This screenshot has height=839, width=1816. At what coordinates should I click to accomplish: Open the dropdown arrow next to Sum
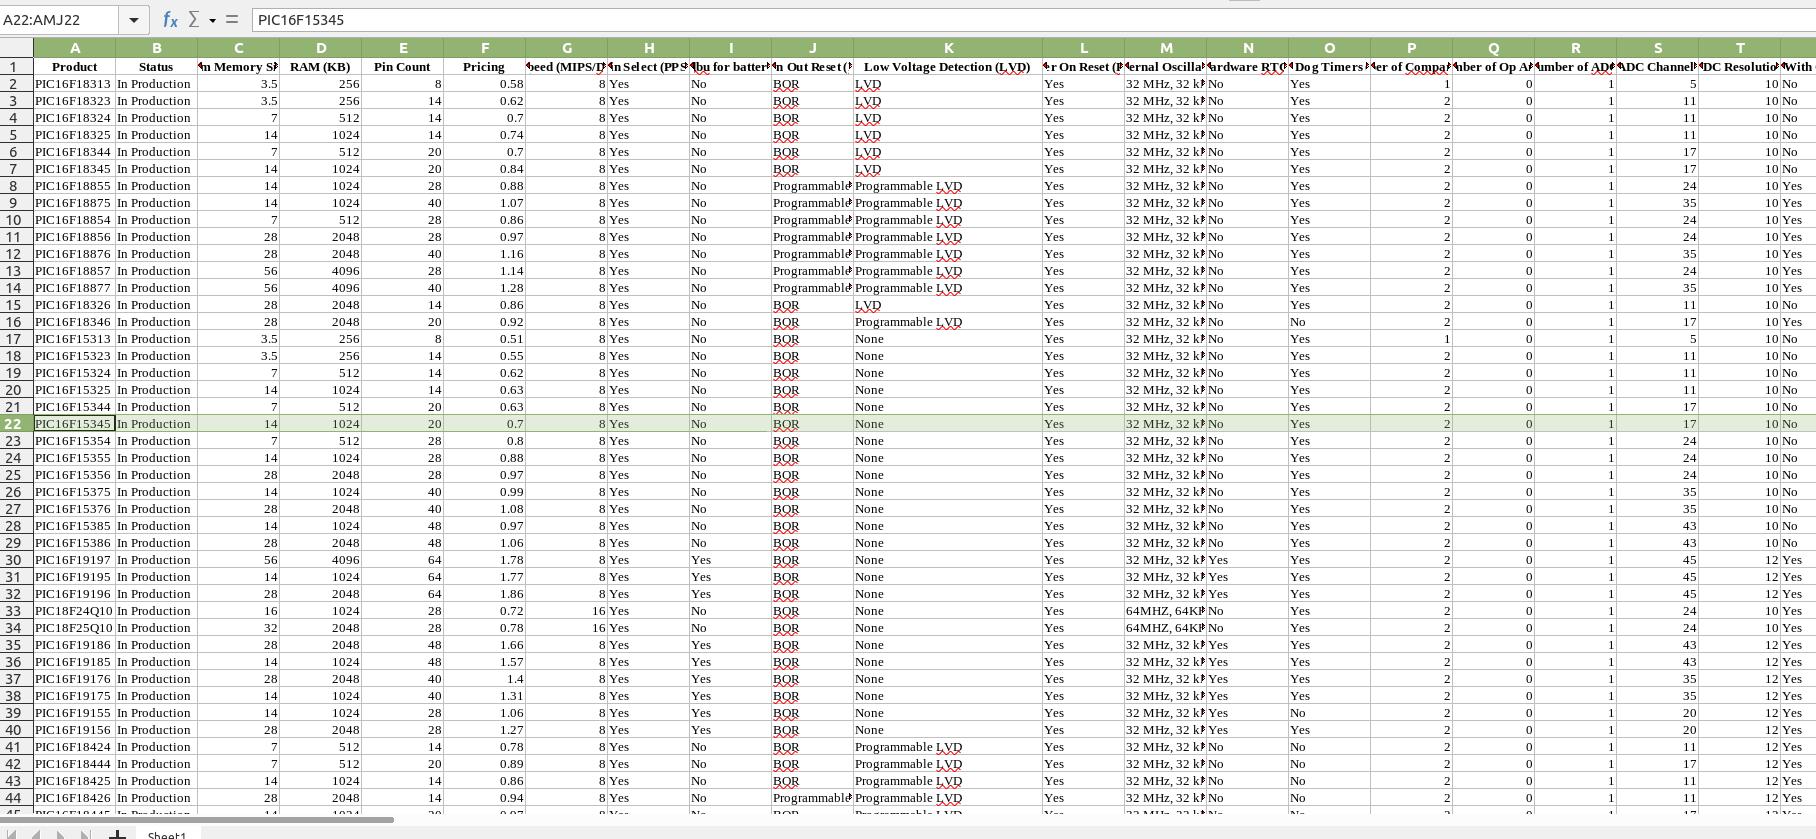[212, 20]
